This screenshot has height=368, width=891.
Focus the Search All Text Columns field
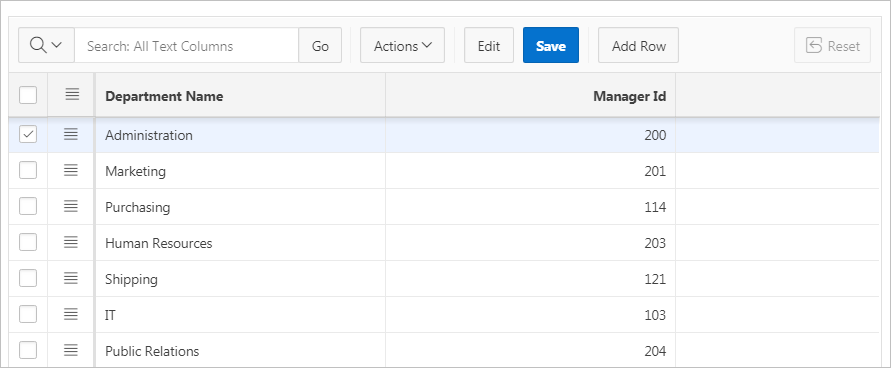pos(186,45)
